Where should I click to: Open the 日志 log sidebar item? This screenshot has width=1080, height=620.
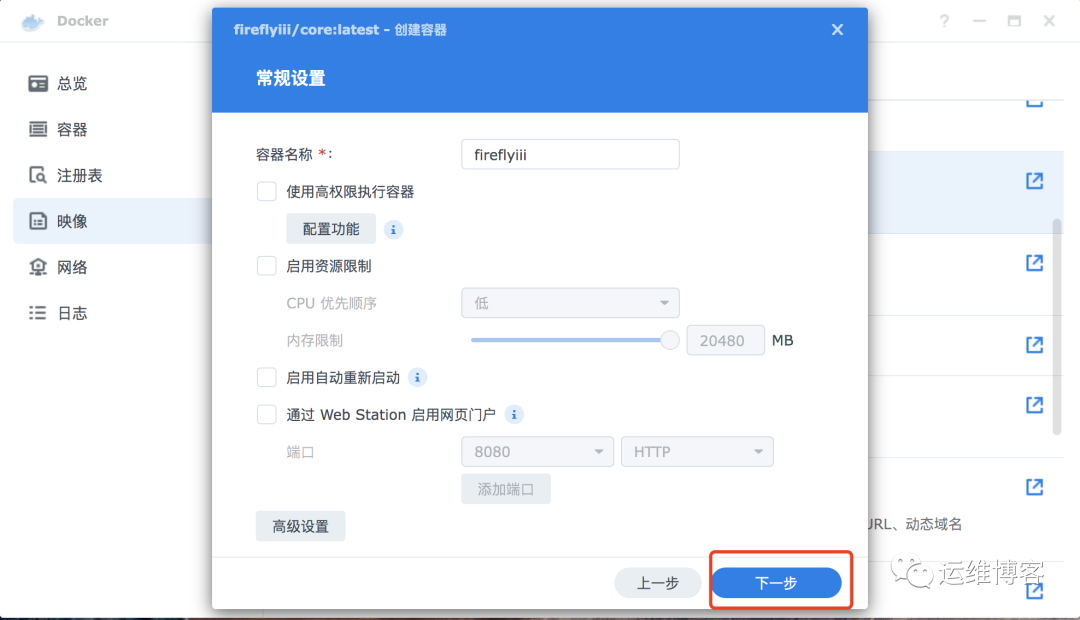pos(112,313)
